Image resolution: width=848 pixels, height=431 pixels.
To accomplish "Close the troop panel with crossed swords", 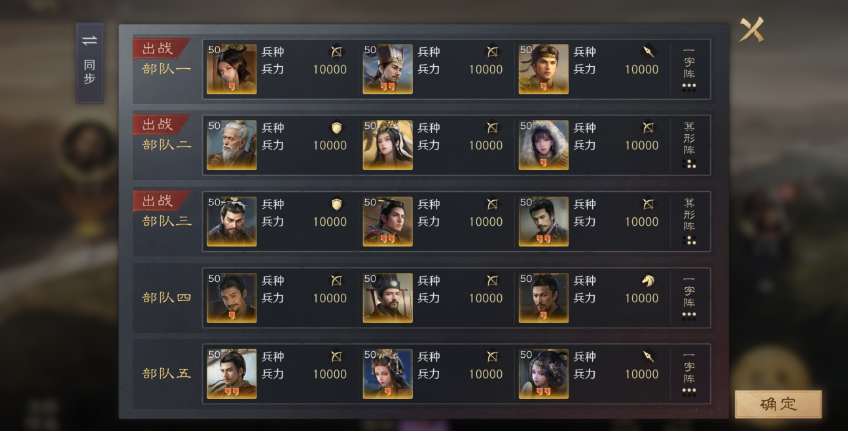I will coord(752,29).
